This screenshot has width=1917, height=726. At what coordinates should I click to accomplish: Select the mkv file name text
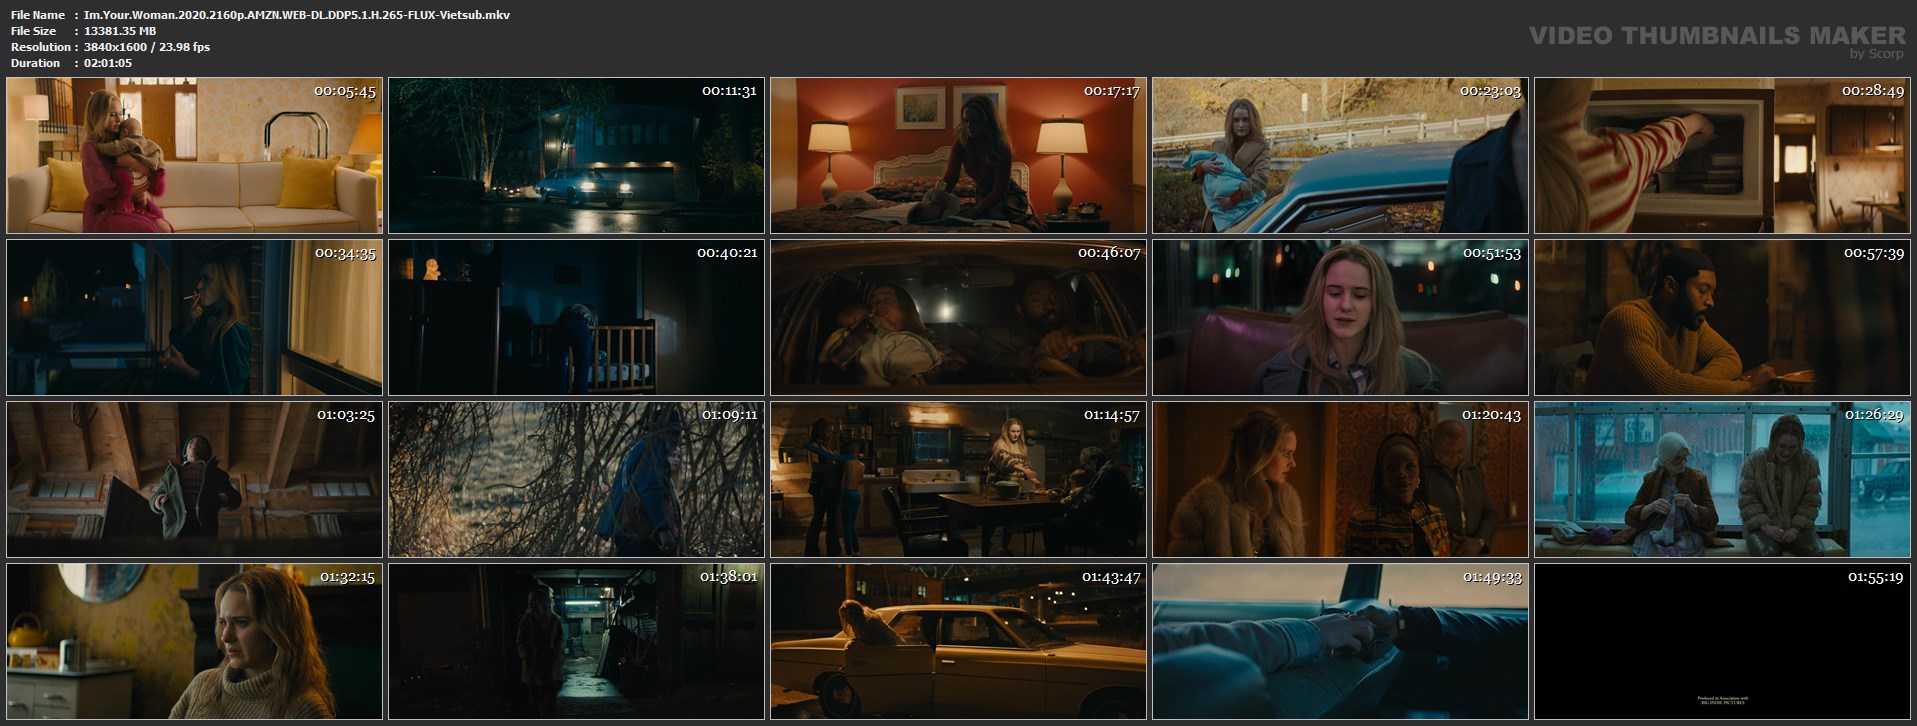(x=297, y=15)
